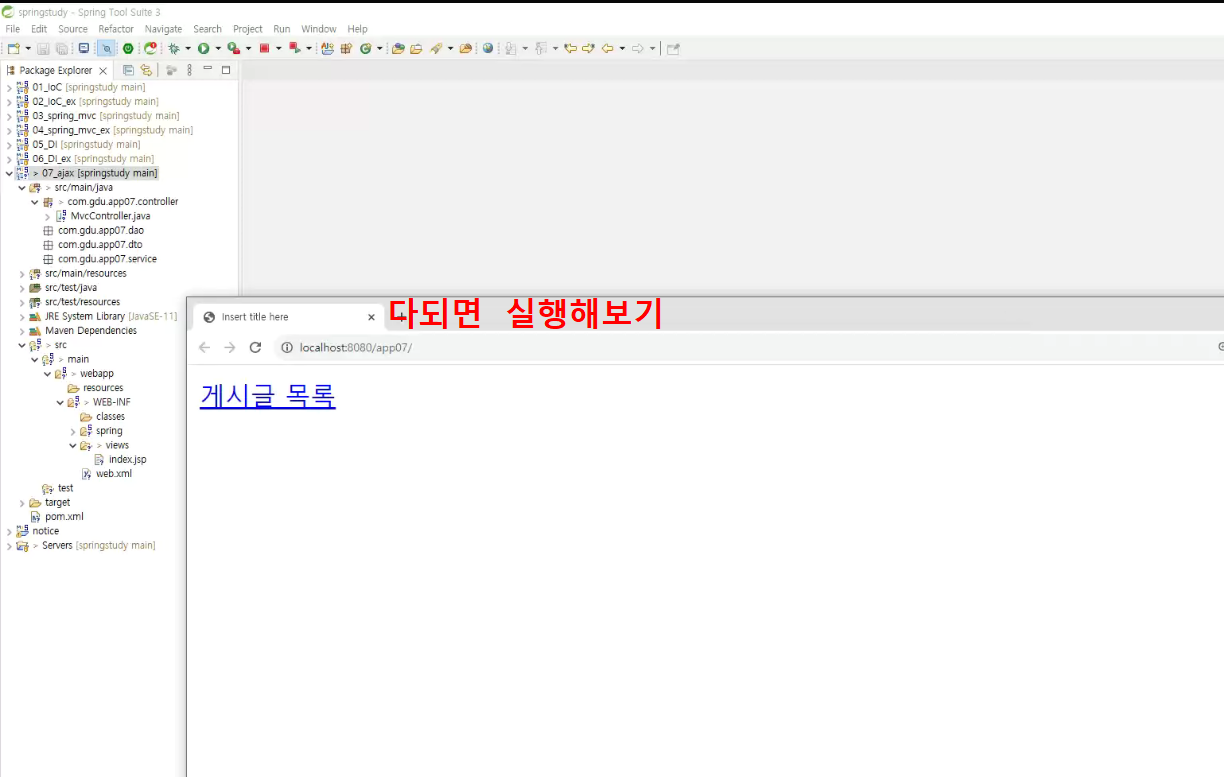Open the Refactor menu
Screen dimensions: 1224x777
point(116,29)
